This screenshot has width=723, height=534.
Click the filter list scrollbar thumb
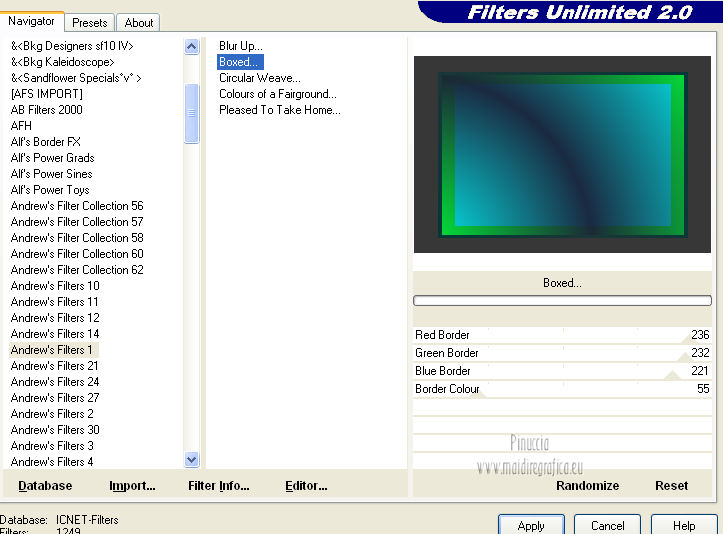point(191,113)
